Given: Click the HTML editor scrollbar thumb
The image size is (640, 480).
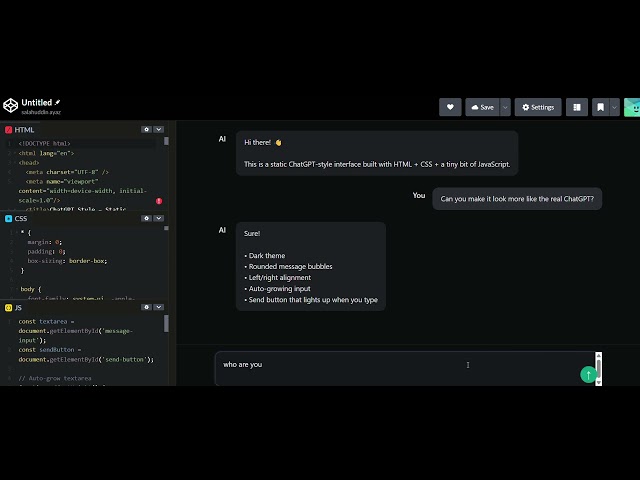Looking at the screenshot, I should click(x=166, y=141).
